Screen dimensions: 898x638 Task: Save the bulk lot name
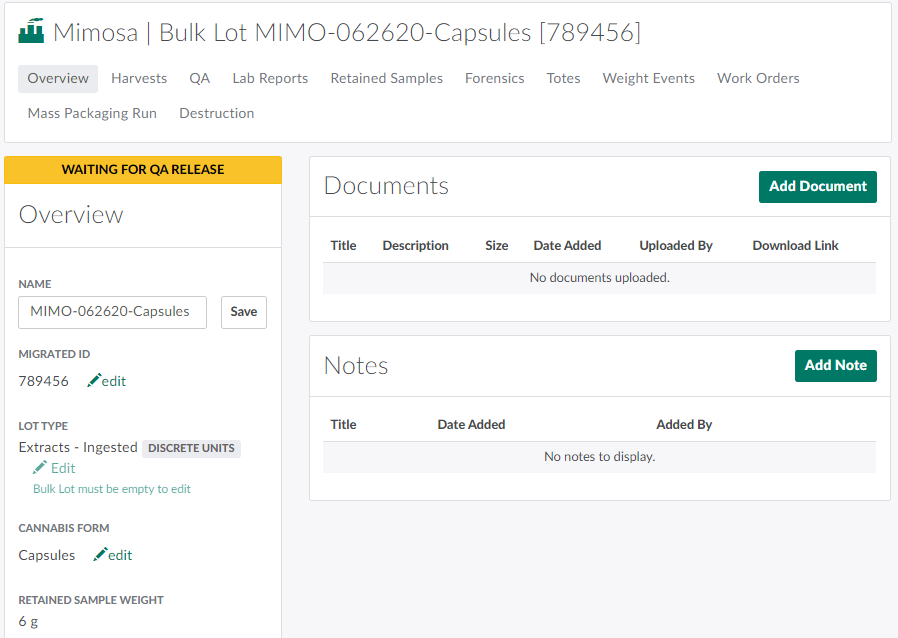point(243,312)
